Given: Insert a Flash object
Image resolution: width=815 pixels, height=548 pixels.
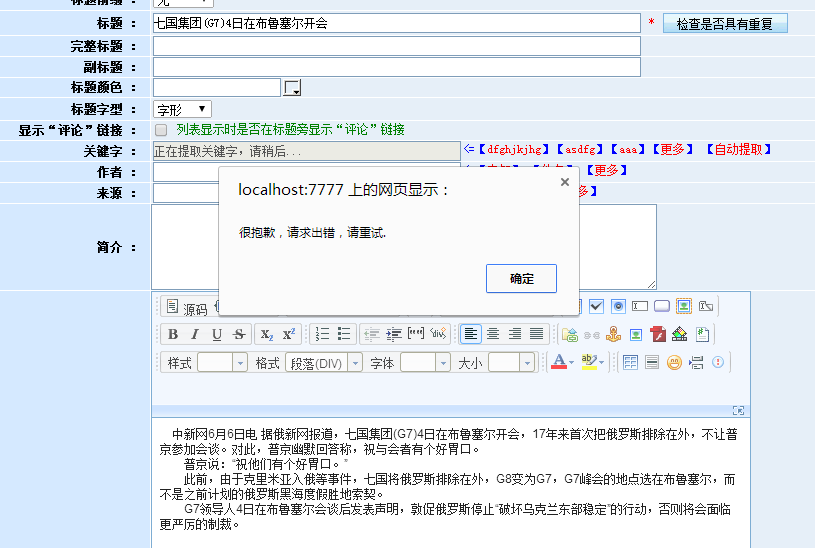Looking at the screenshot, I should pyautogui.click(x=657, y=334).
